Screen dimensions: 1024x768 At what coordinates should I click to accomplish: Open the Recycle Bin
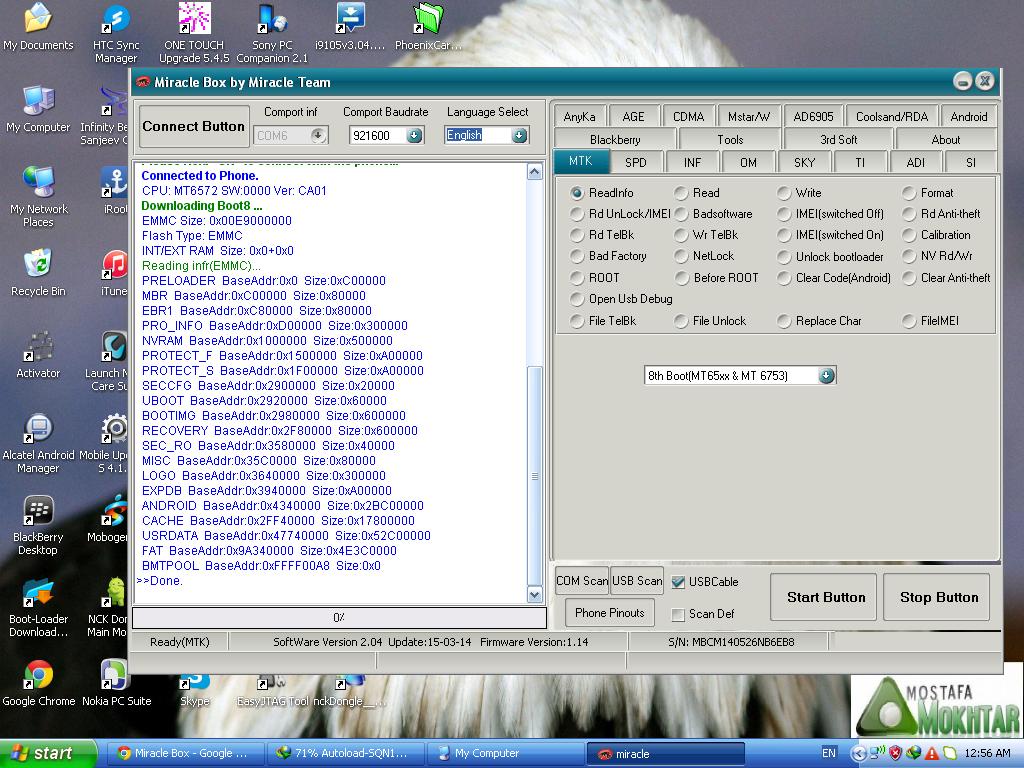pos(38,273)
